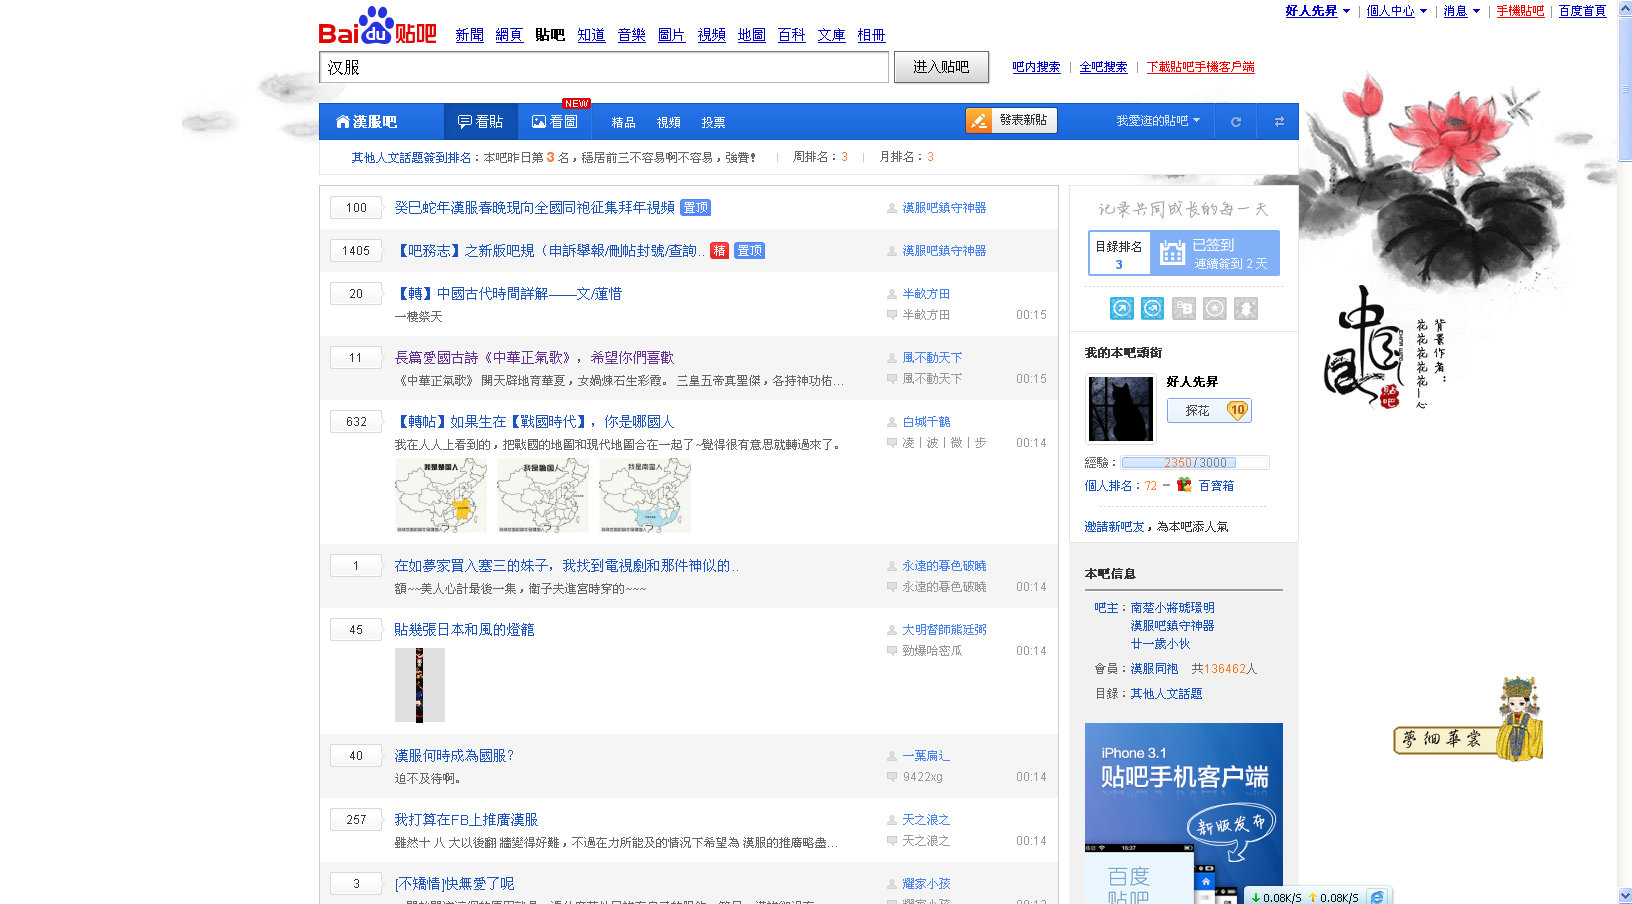The image size is (1632, 904).
Task: Click the download speed indicator
Action: 1276,897
